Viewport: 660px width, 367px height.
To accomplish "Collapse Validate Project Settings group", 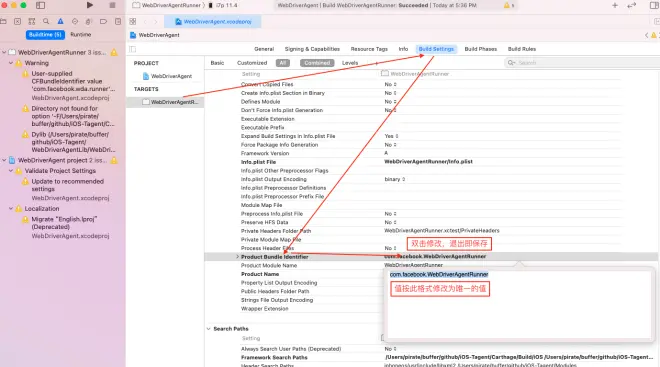I will pyautogui.click(x=11, y=170).
